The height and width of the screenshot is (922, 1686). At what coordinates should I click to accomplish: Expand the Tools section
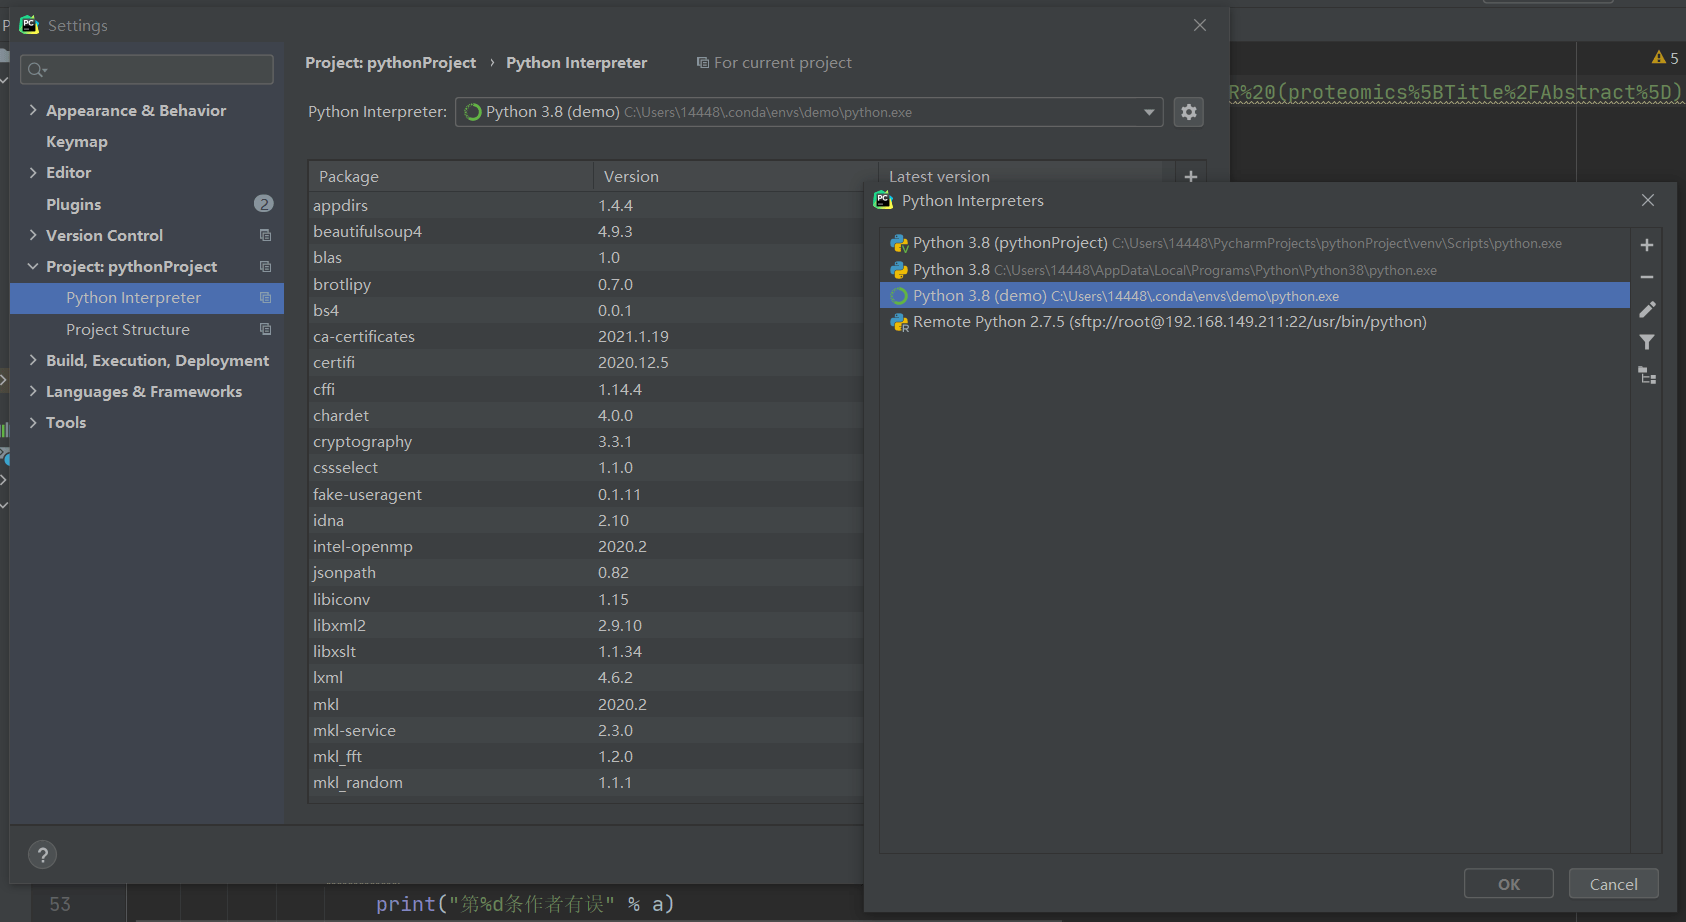(33, 422)
